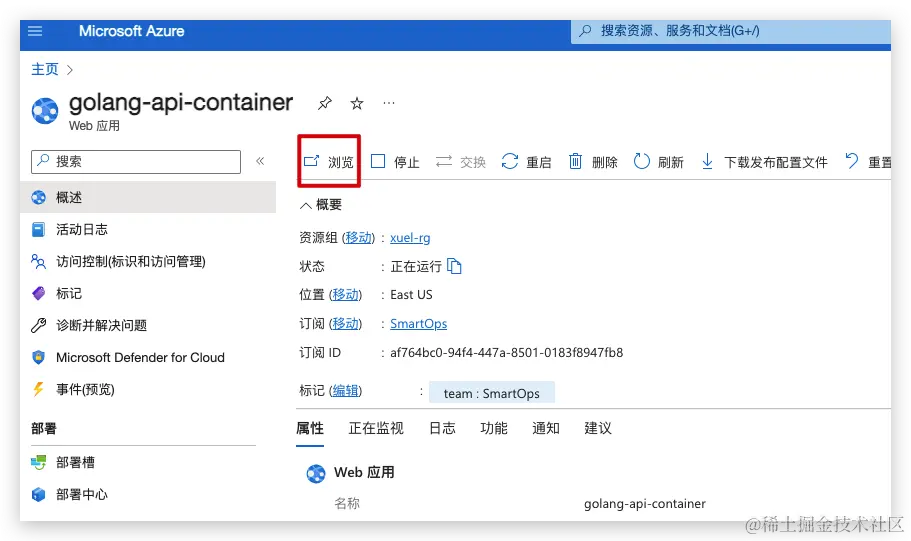The height and width of the screenshot is (541, 911).
Task: Click the golang-api-container name value in properties
Action: [x=645, y=503]
